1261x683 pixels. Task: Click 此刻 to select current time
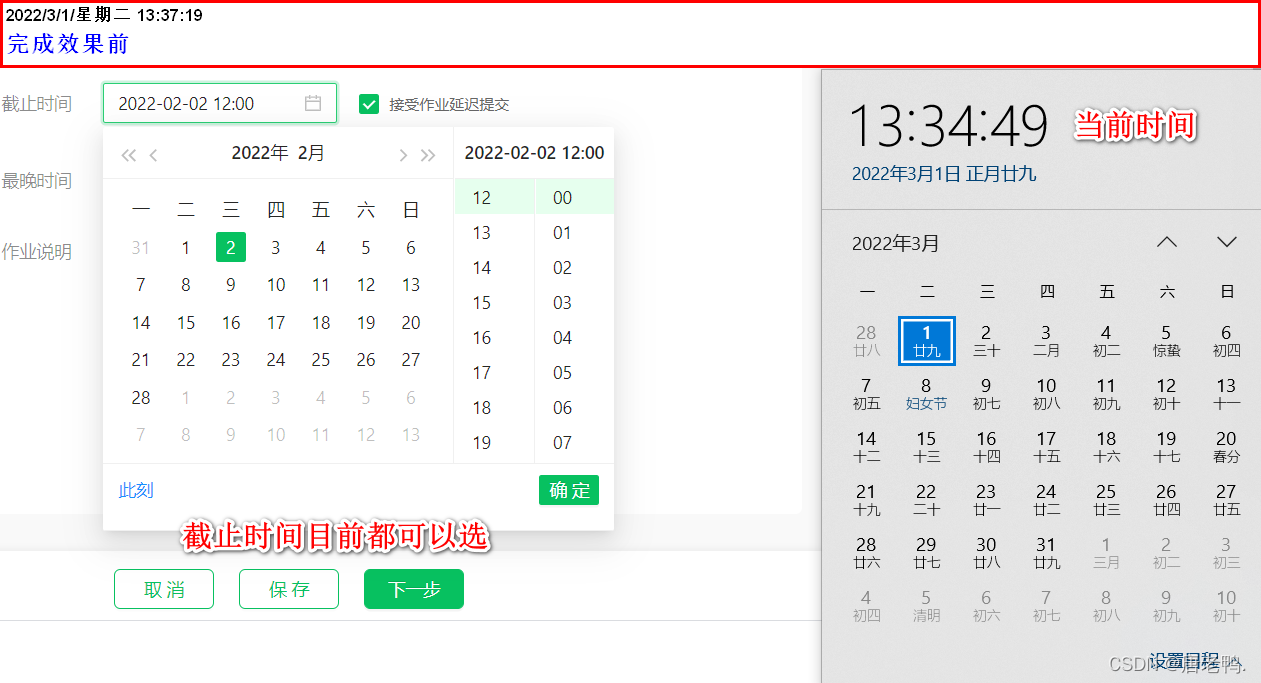coord(135,490)
